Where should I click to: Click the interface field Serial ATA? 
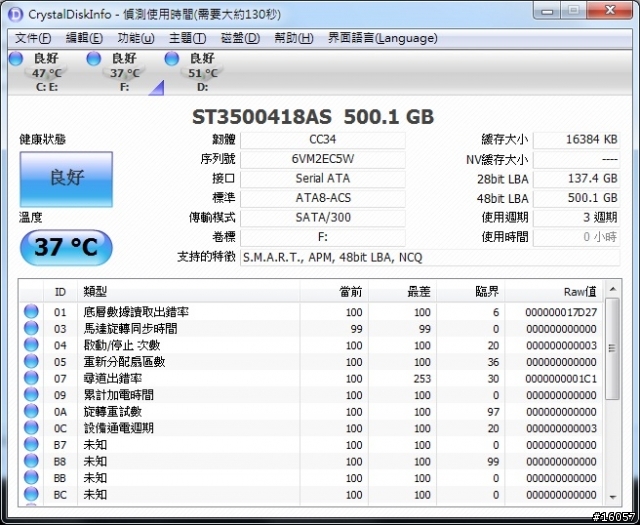click(x=322, y=179)
